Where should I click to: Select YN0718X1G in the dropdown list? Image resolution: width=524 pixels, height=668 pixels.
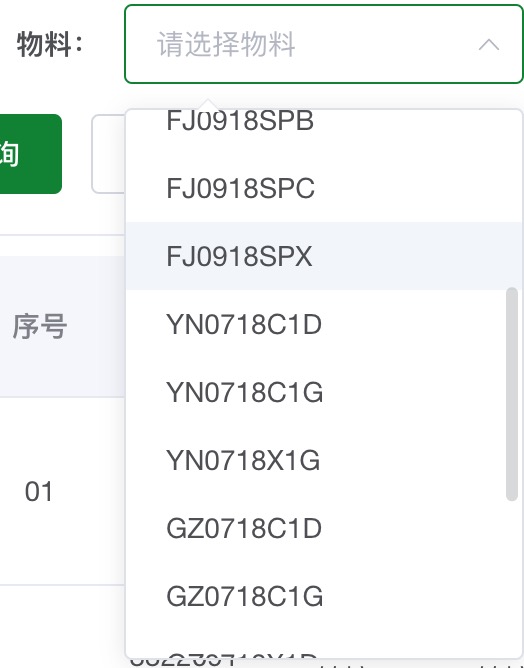tap(324, 461)
